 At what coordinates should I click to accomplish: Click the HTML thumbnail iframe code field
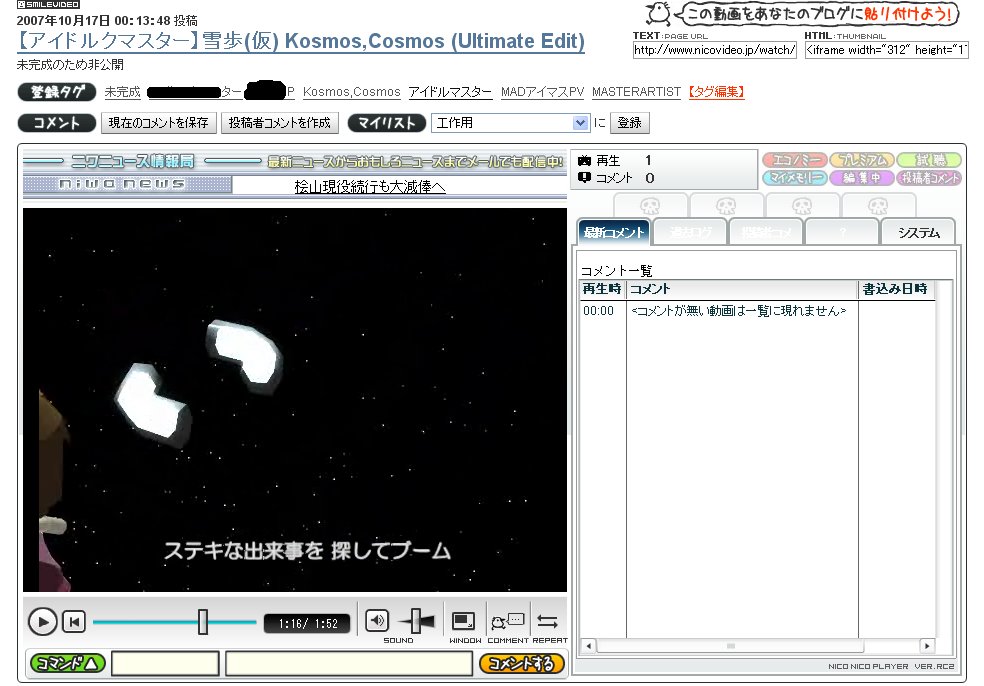(887, 50)
